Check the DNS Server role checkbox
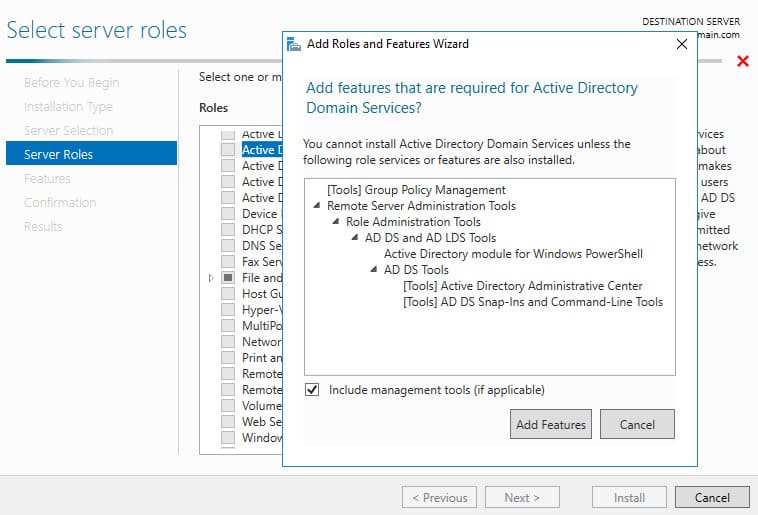The image size is (758, 515). (x=228, y=245)
